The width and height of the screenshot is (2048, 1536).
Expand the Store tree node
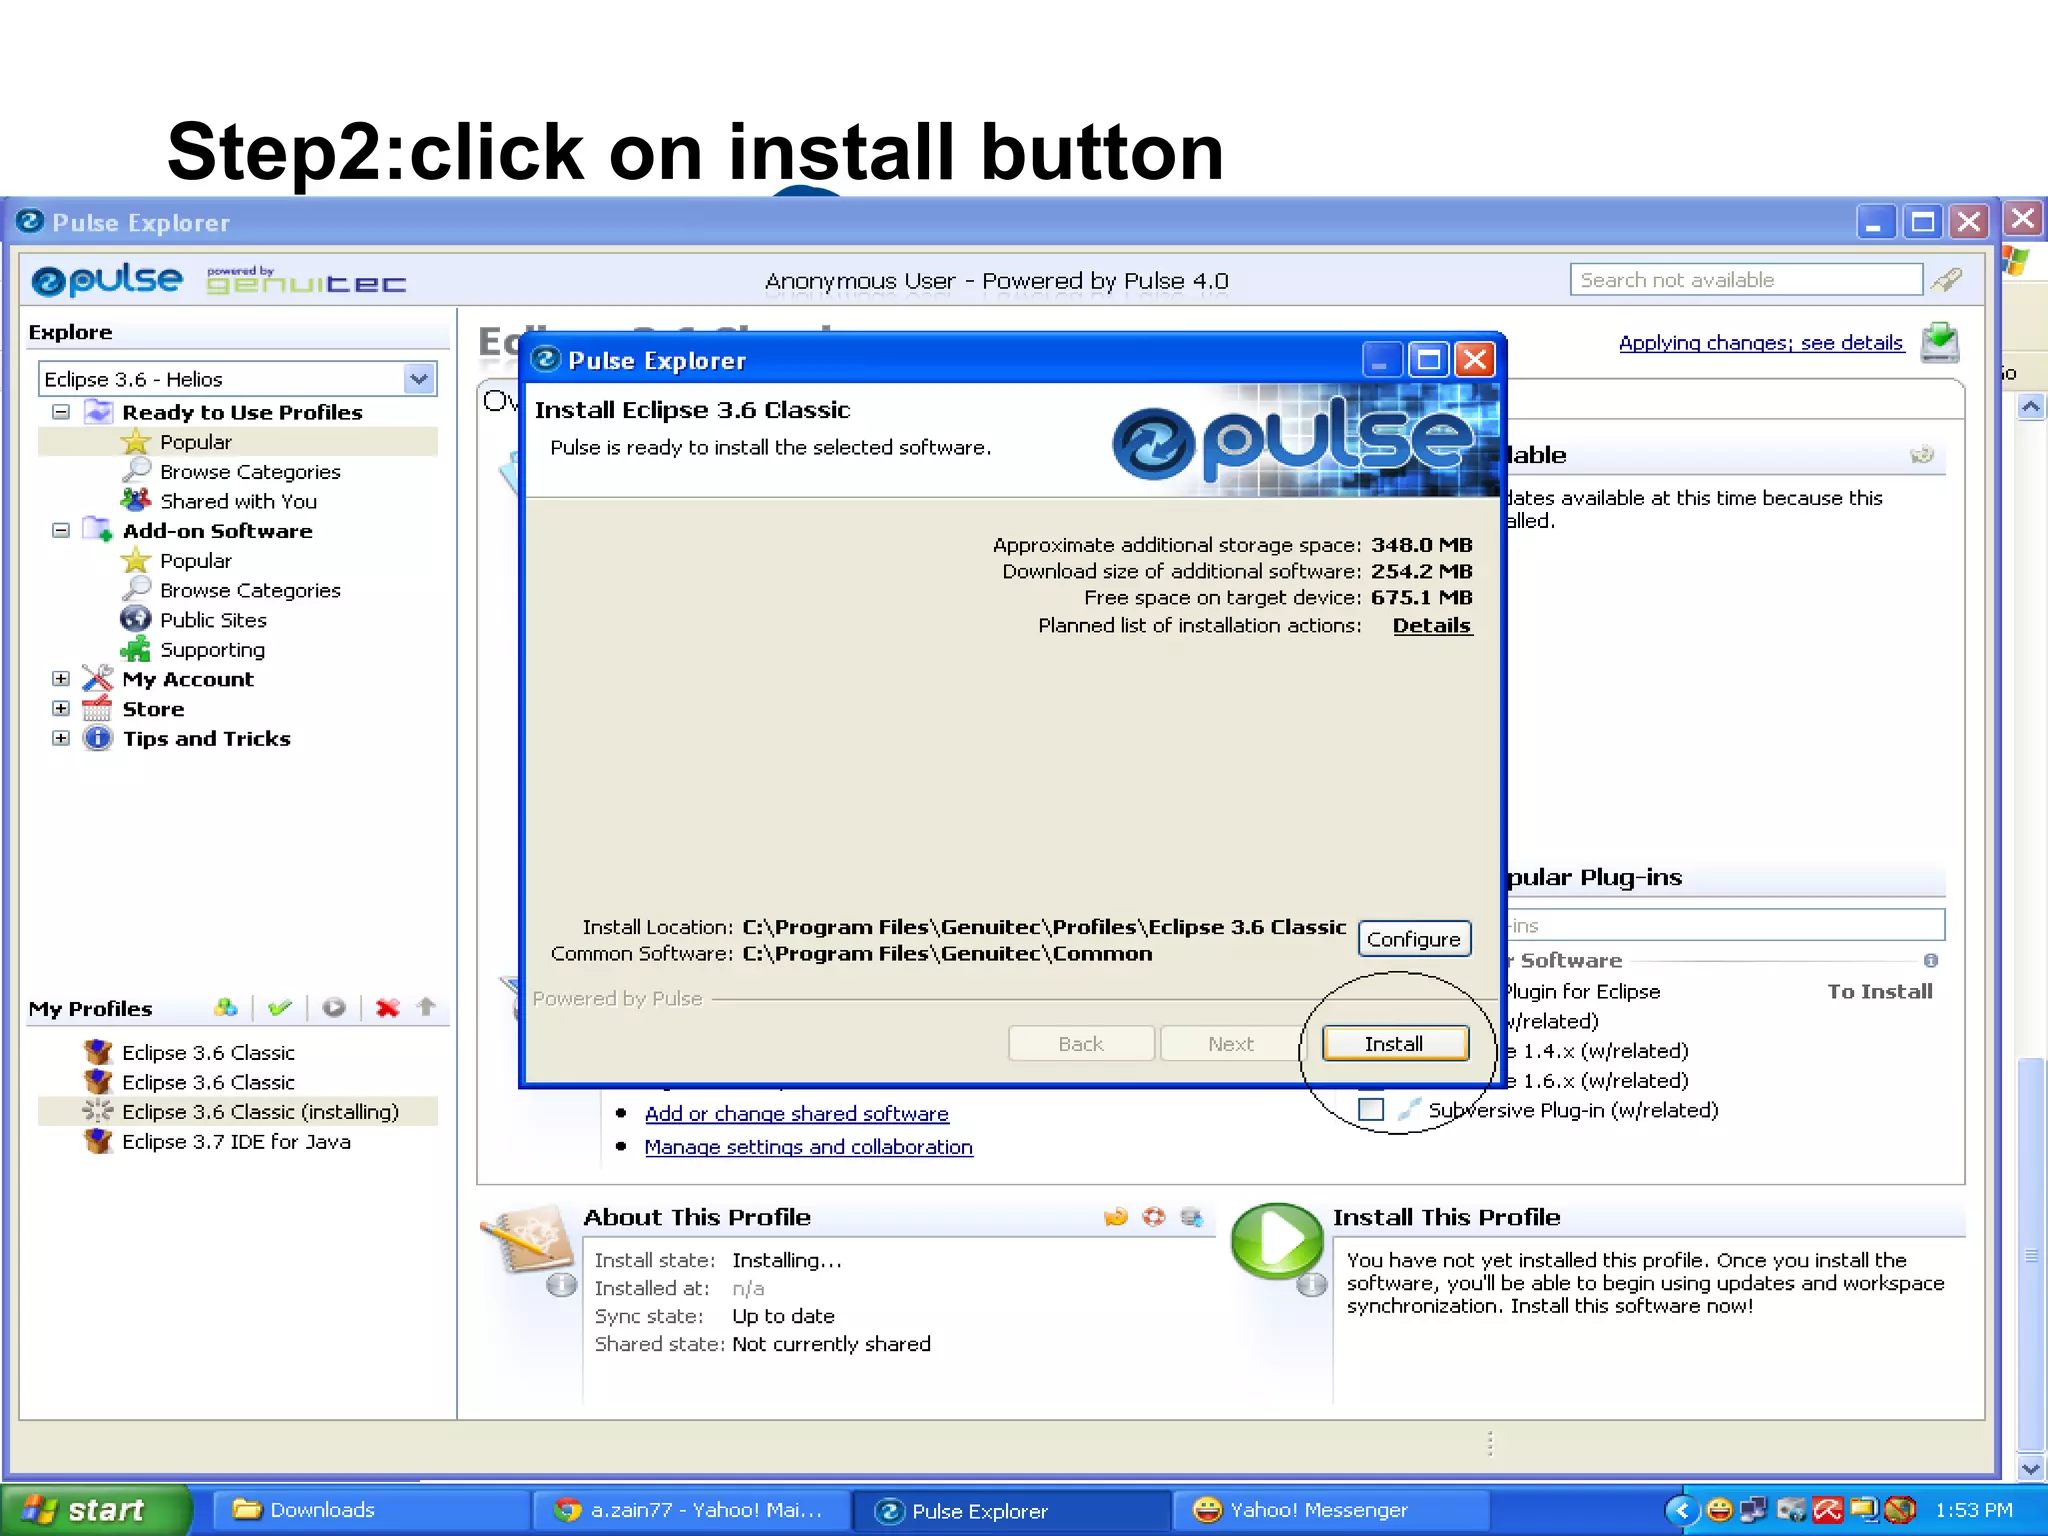click(x=61, y=708)
